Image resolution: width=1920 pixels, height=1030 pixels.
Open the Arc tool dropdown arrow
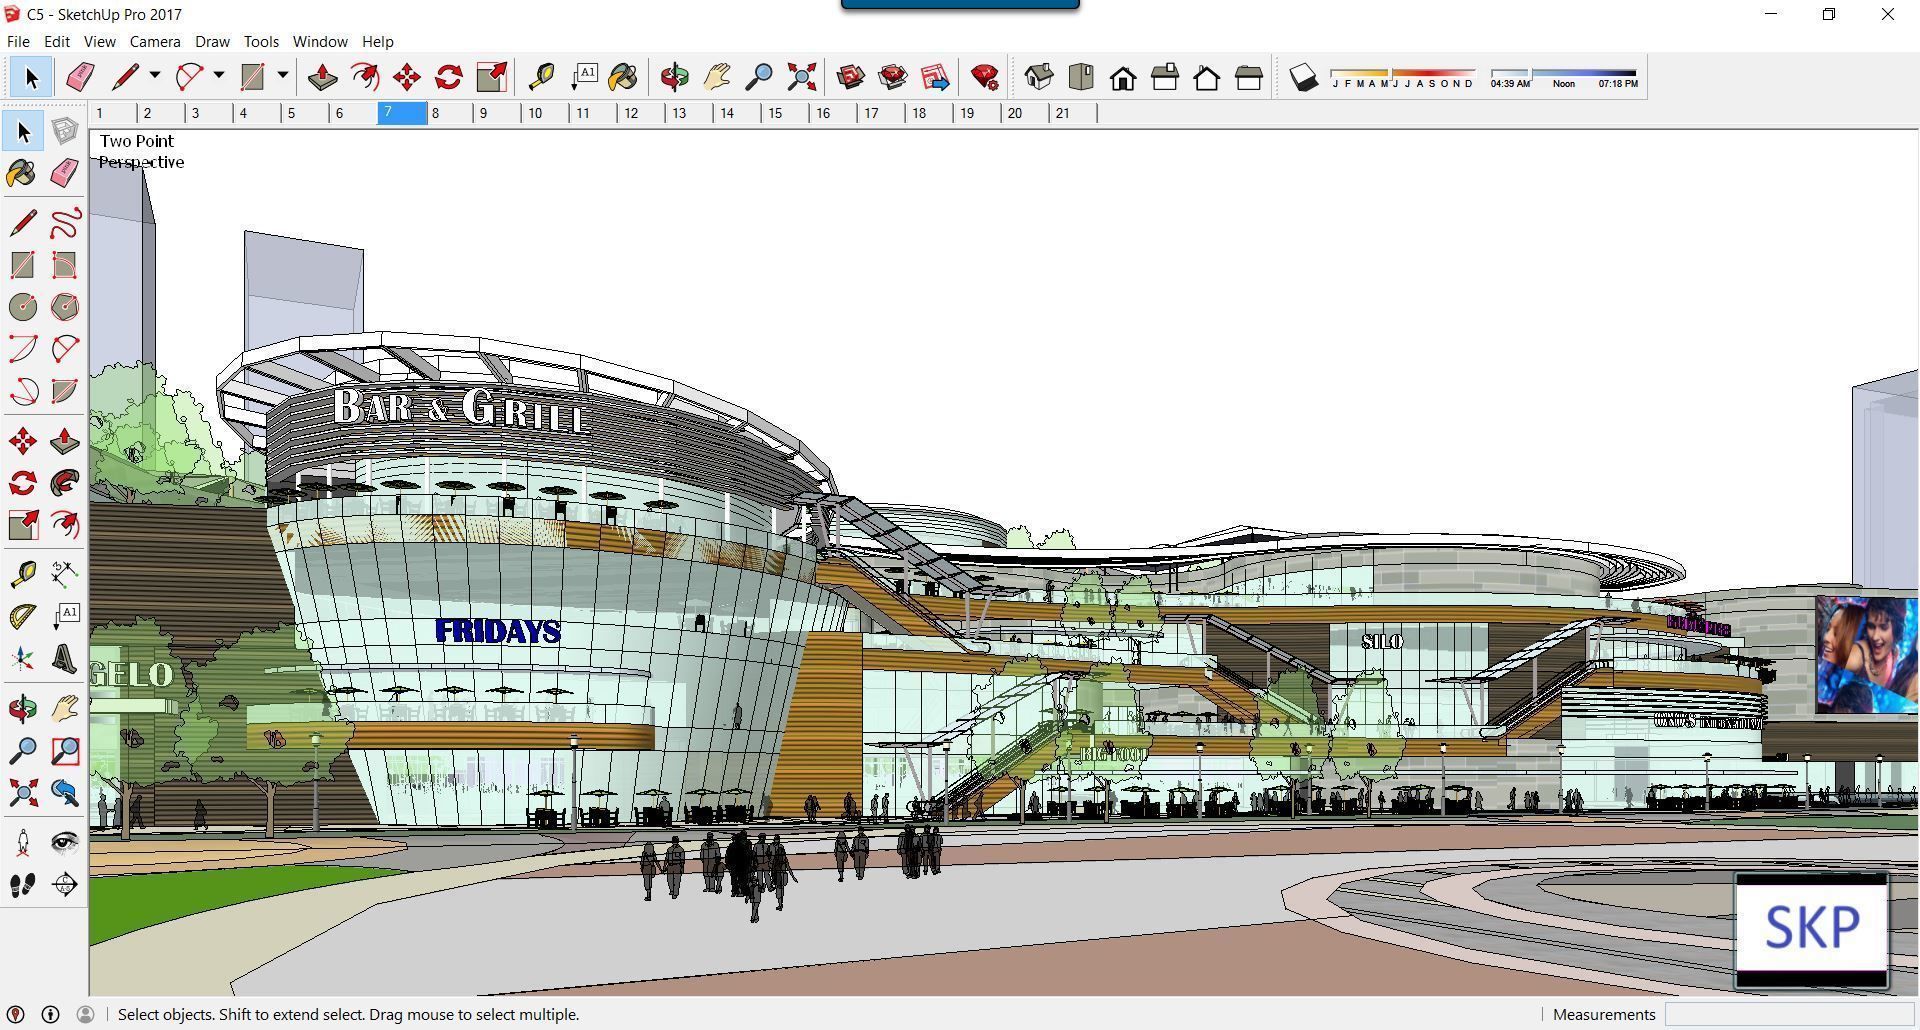coord(219,76)
